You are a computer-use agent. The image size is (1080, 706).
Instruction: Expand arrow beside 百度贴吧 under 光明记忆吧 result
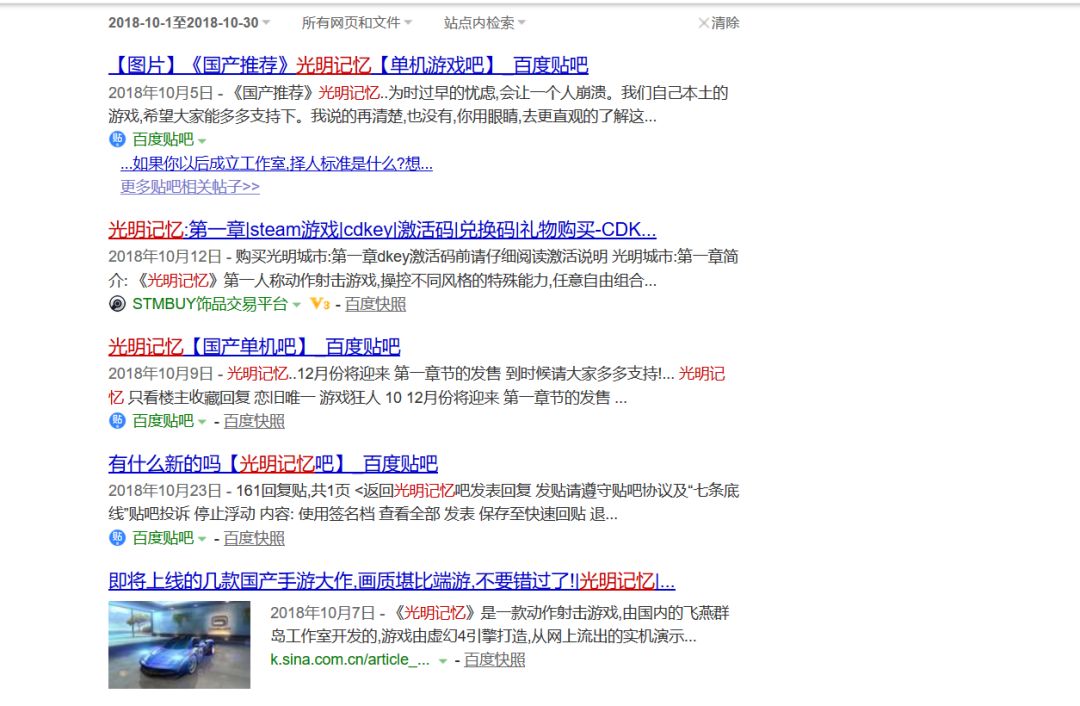[x=202, y=539]
